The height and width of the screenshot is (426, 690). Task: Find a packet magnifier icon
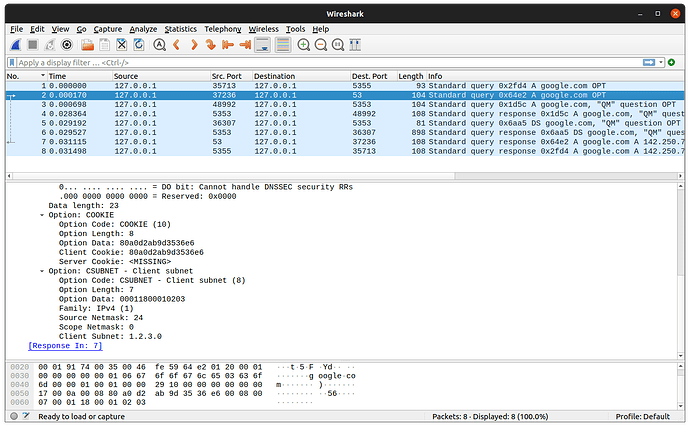pos(159,45)
